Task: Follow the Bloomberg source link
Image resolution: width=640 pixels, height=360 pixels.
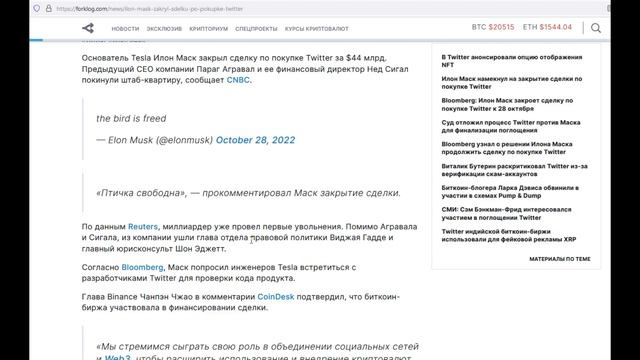Action: [x=142, y=267]
